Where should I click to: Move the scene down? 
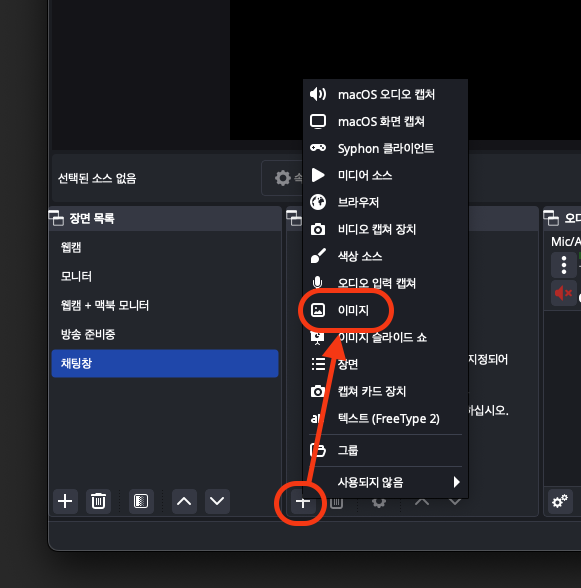coord(217,501)
